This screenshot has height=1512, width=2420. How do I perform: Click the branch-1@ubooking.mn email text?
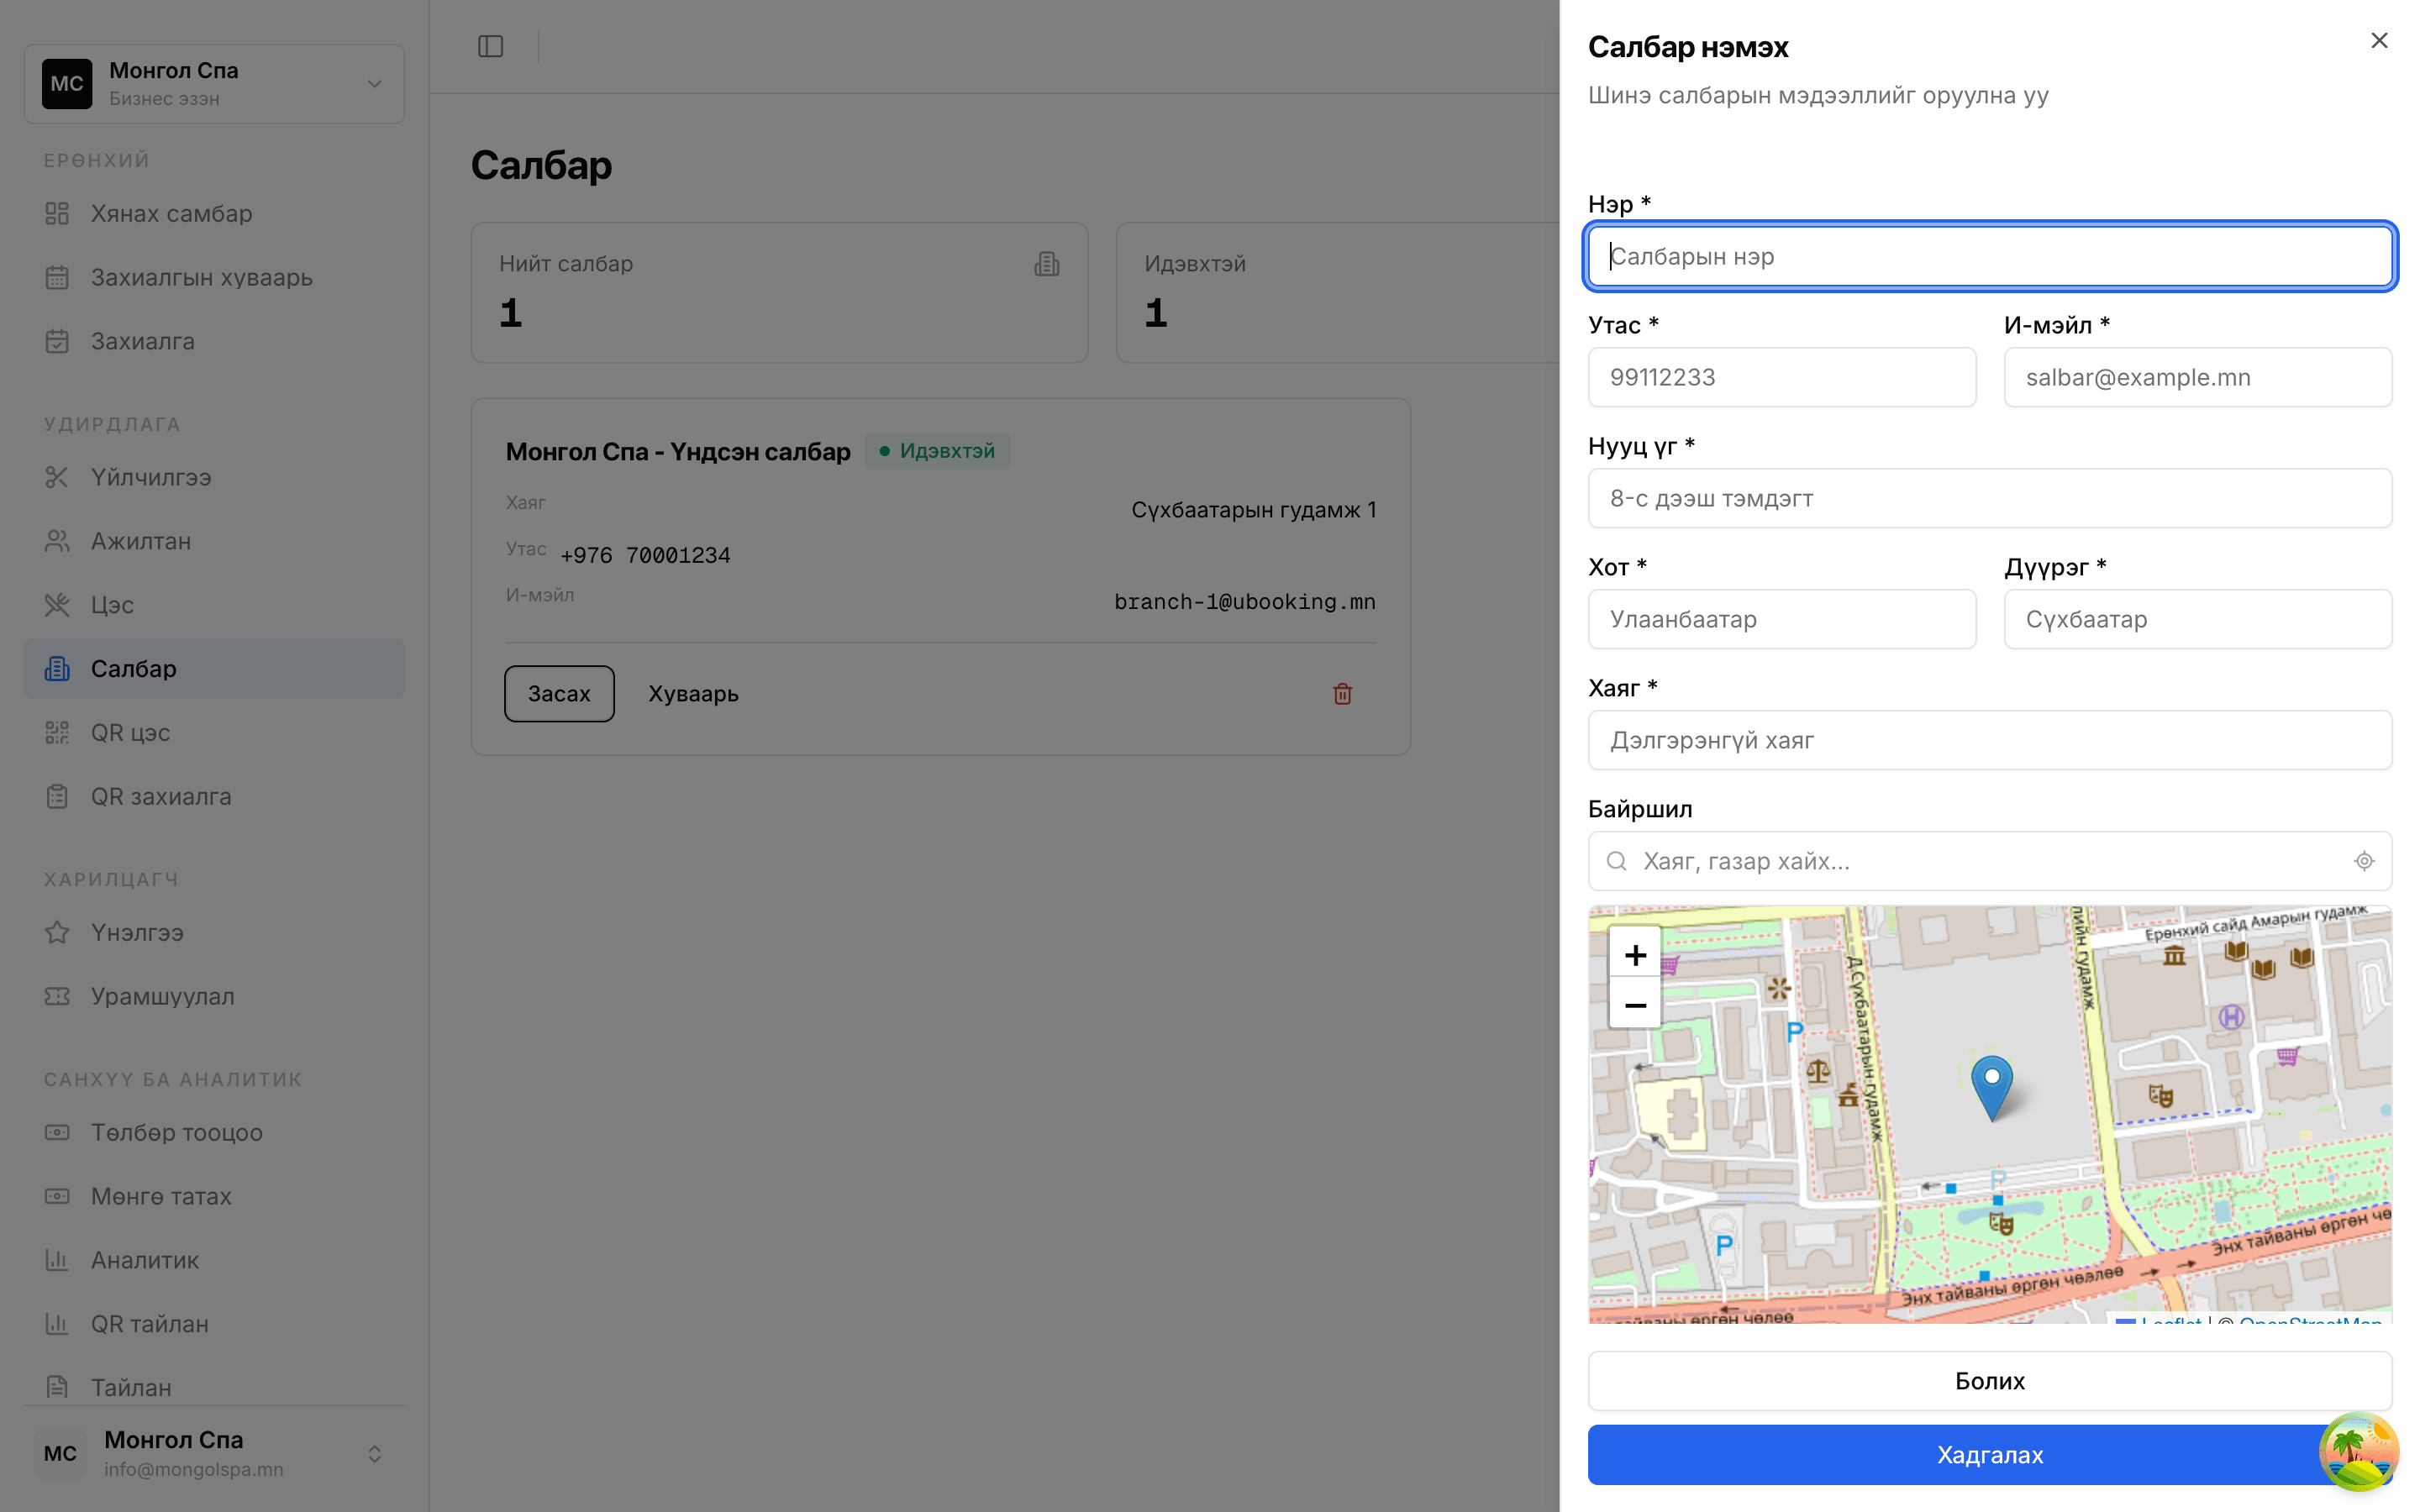pos(1245,602)
